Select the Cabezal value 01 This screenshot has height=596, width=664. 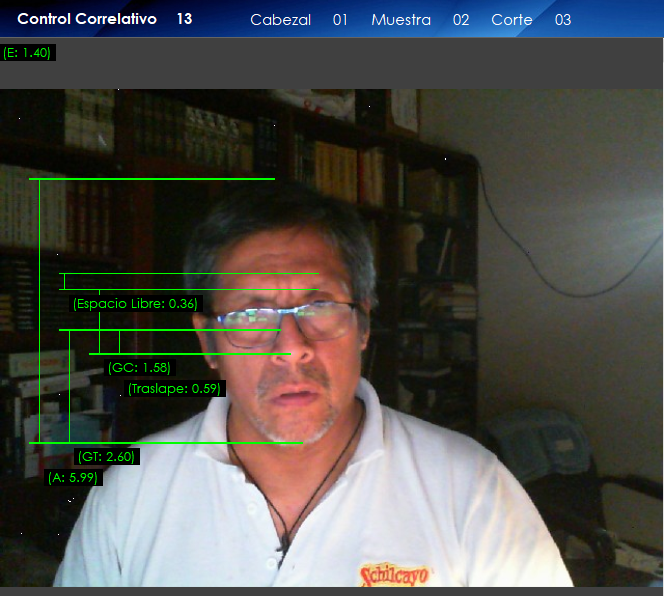tap(340, 20)
